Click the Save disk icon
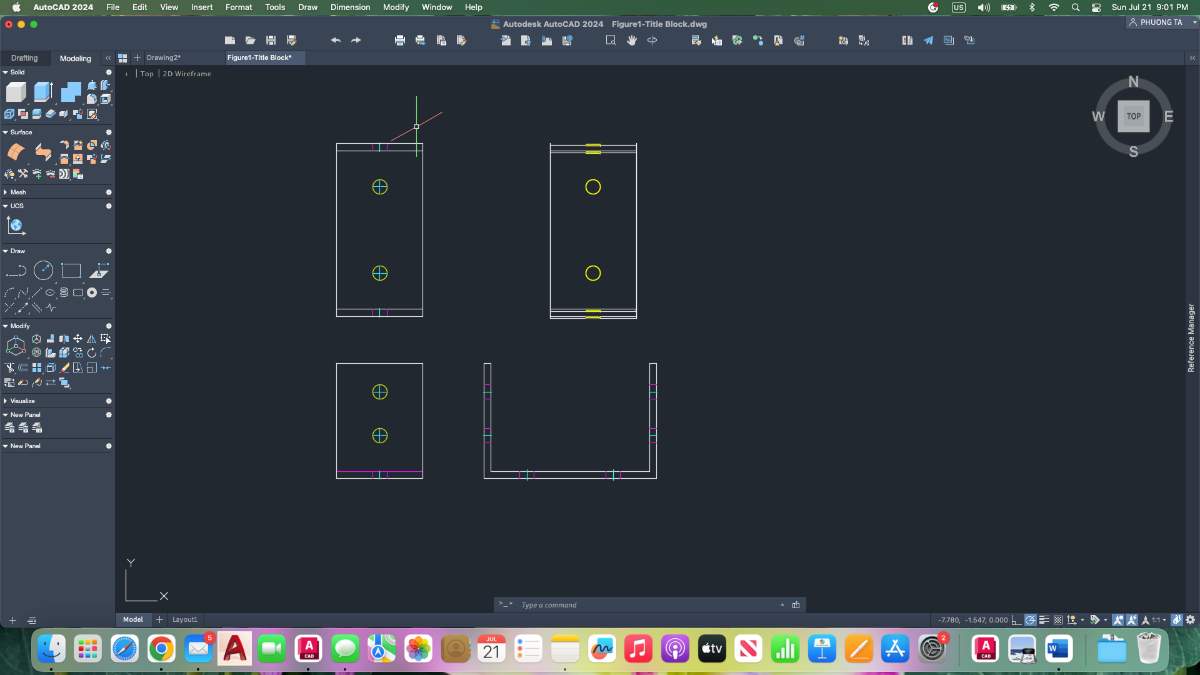 [270, 41]
